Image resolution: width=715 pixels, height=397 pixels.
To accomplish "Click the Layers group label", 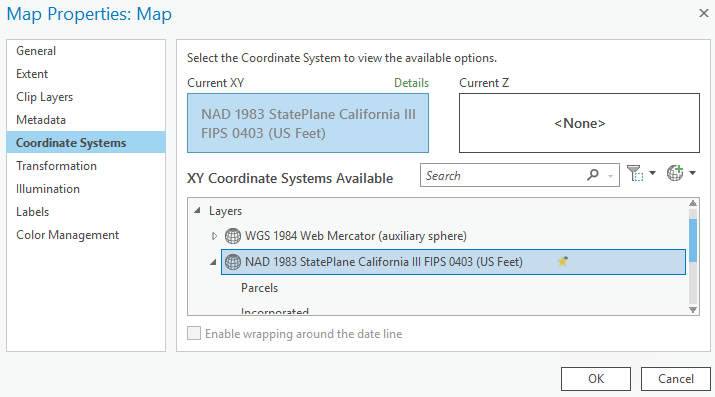I will point(225,211).
